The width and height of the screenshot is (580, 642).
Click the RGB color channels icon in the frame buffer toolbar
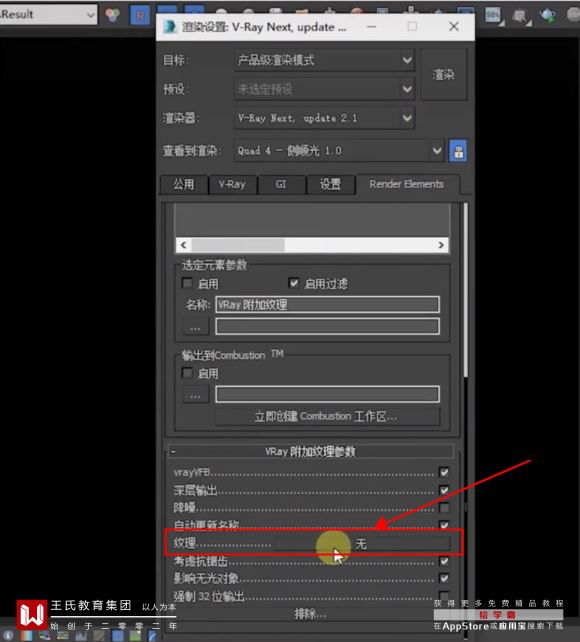click(112, 15)
